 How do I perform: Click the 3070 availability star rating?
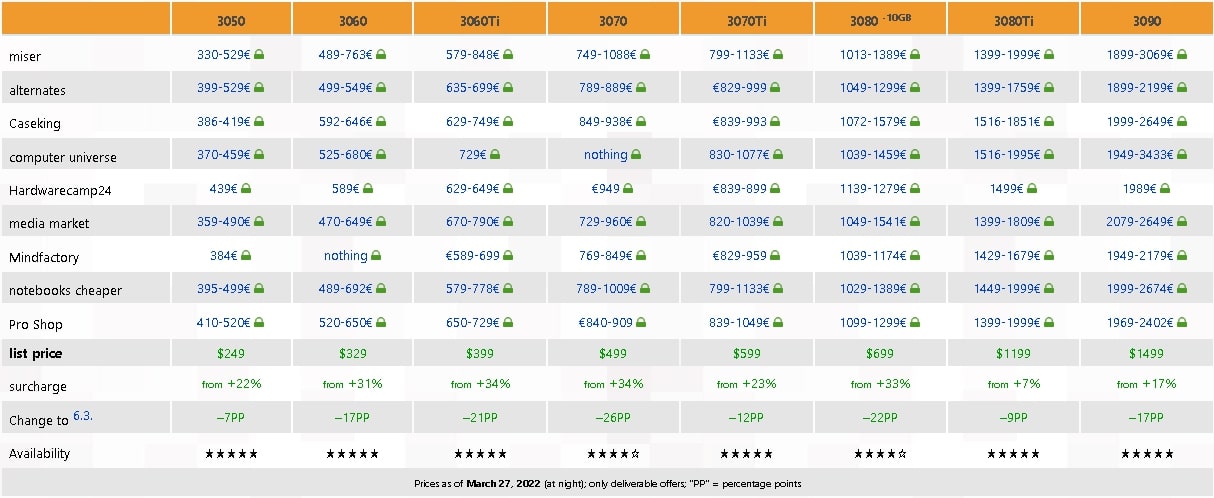[613, 454]
